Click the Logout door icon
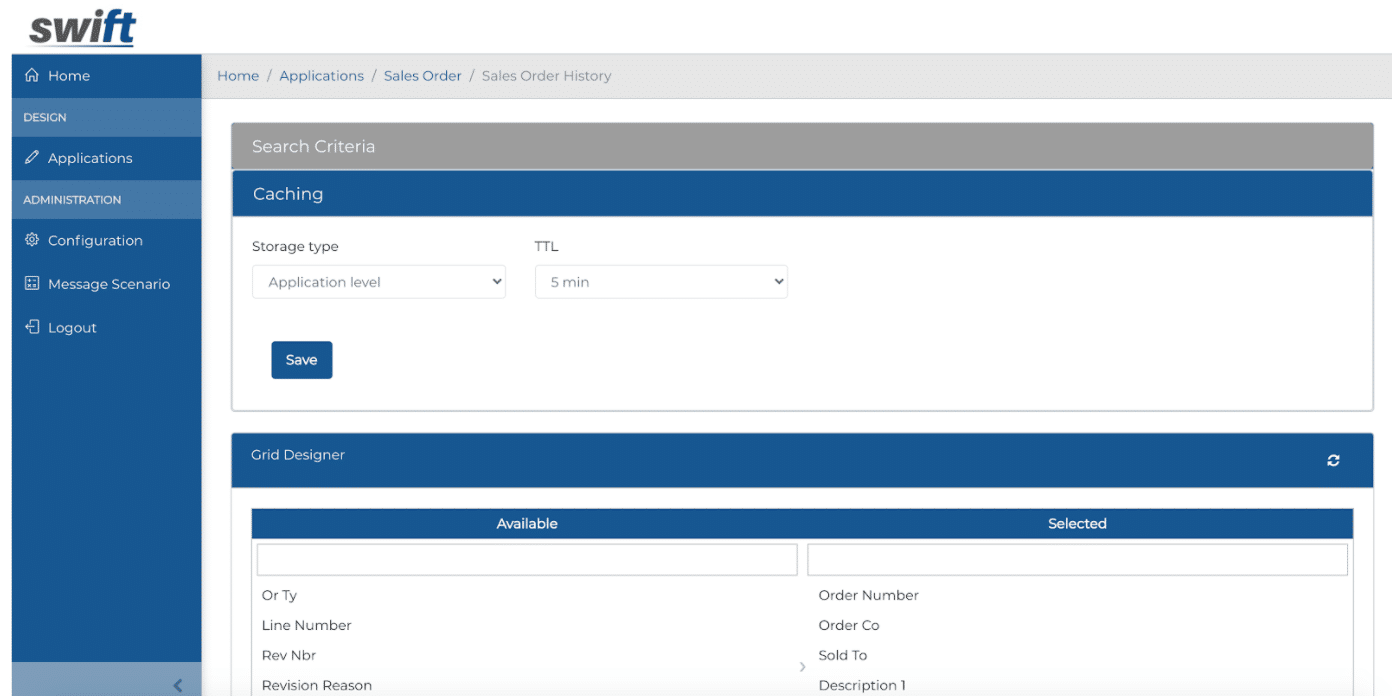The image size is (1392, 696). tap(32, 327)
